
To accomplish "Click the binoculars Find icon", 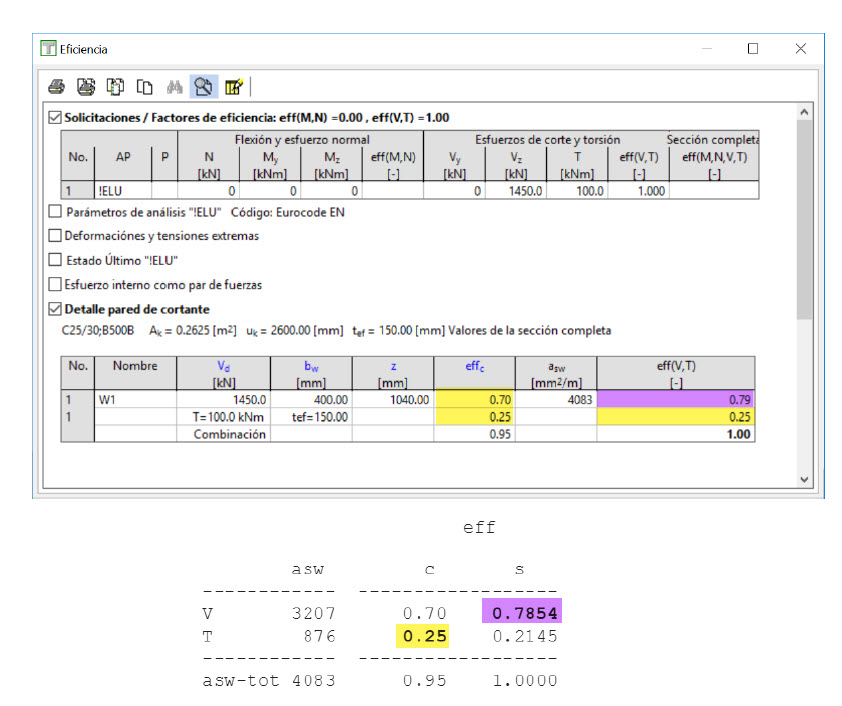I will (174, 87).
